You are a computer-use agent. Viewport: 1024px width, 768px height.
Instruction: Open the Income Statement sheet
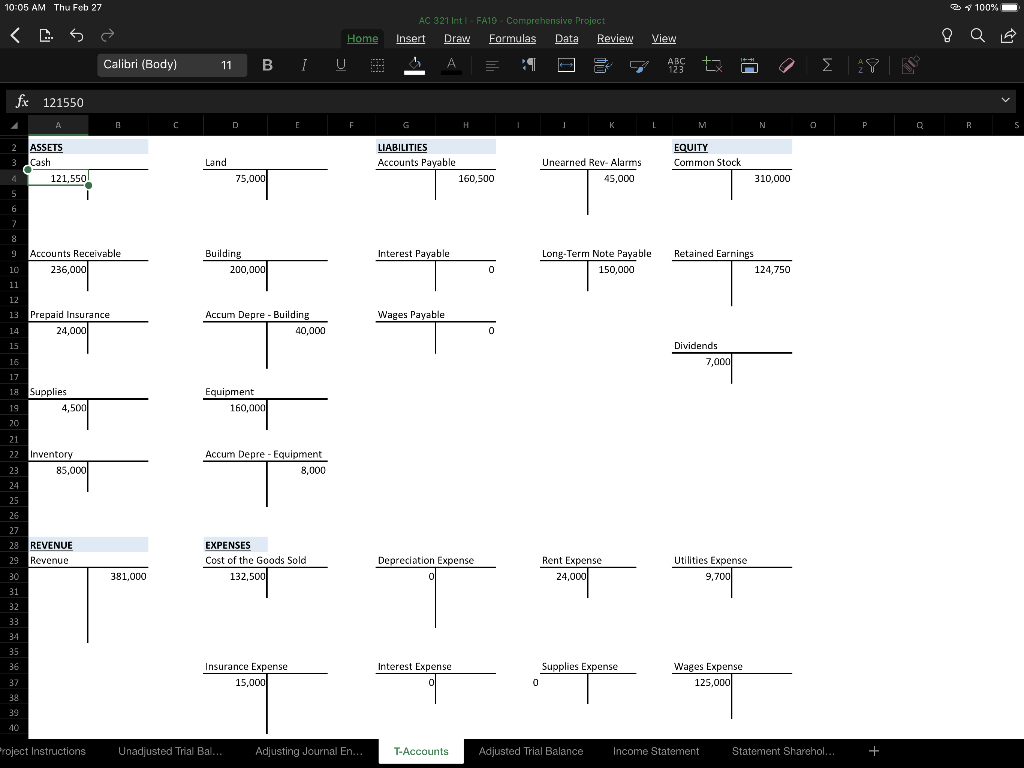pyautogui.click(x=656, y=751)
